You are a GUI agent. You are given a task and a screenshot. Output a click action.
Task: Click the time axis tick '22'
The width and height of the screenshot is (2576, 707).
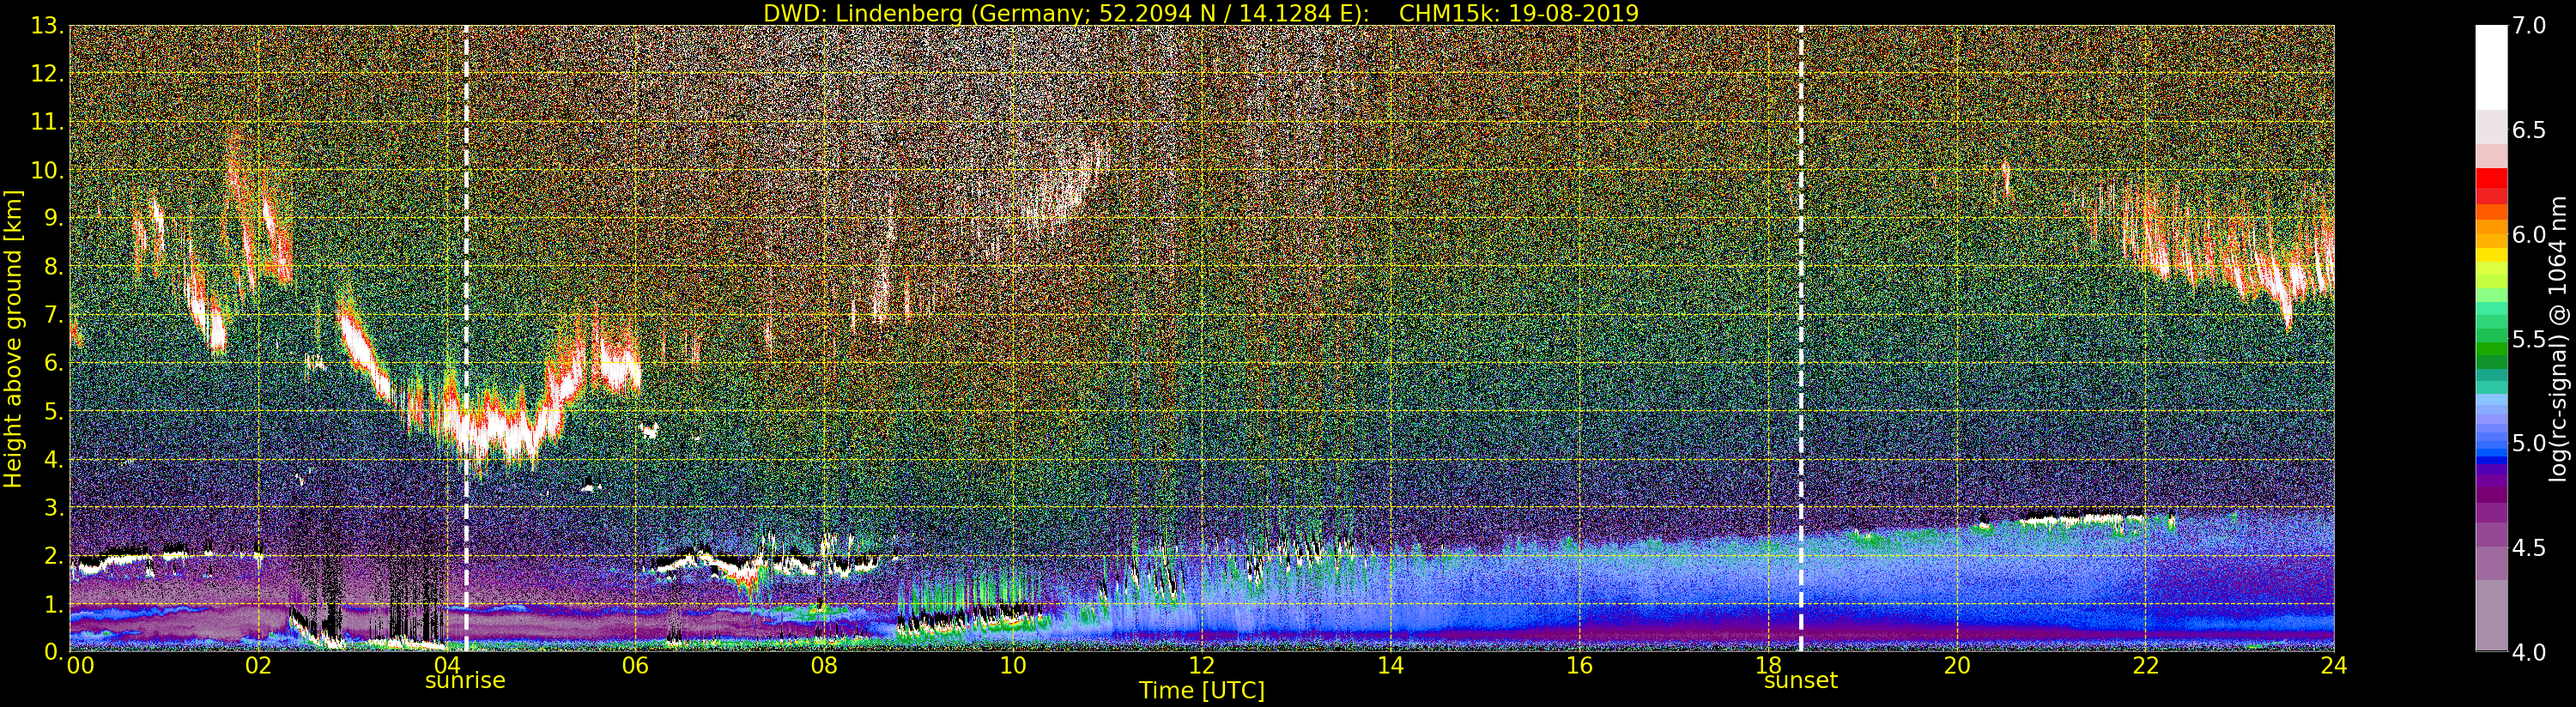[2146, 665]
